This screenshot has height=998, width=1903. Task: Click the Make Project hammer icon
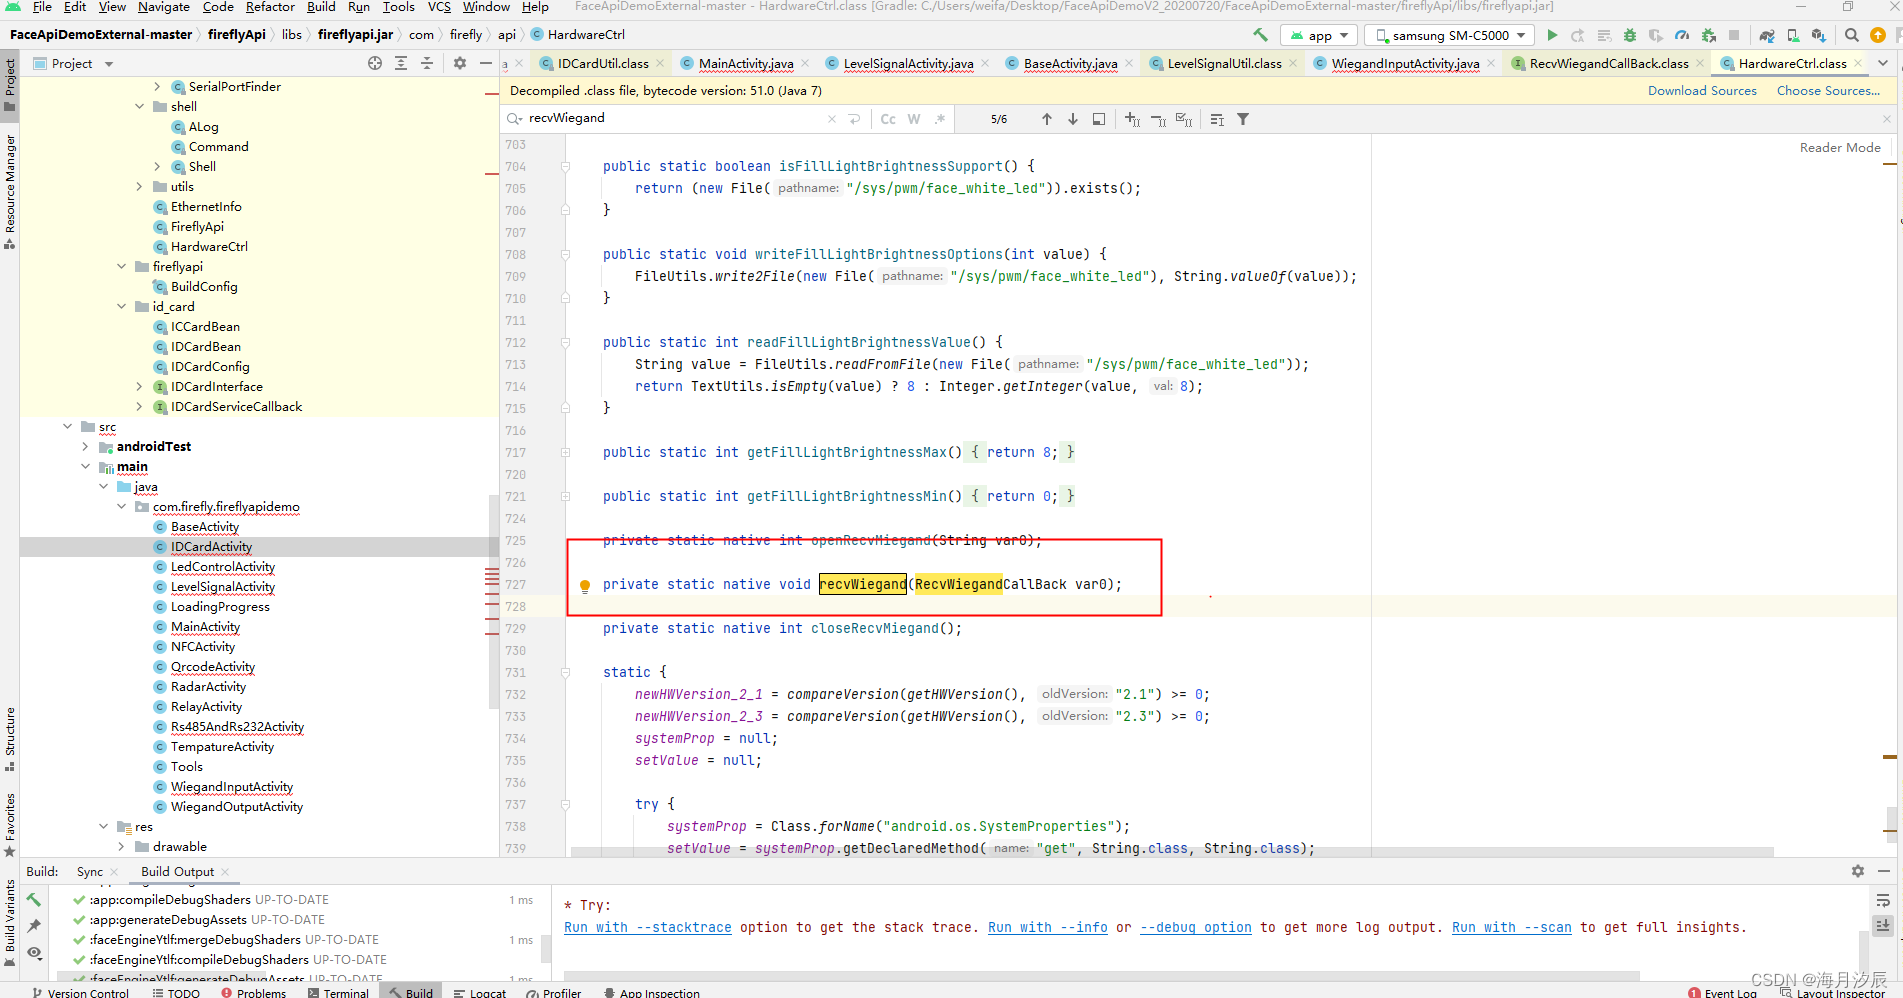pyautogui.click(x=1261, y=35)
